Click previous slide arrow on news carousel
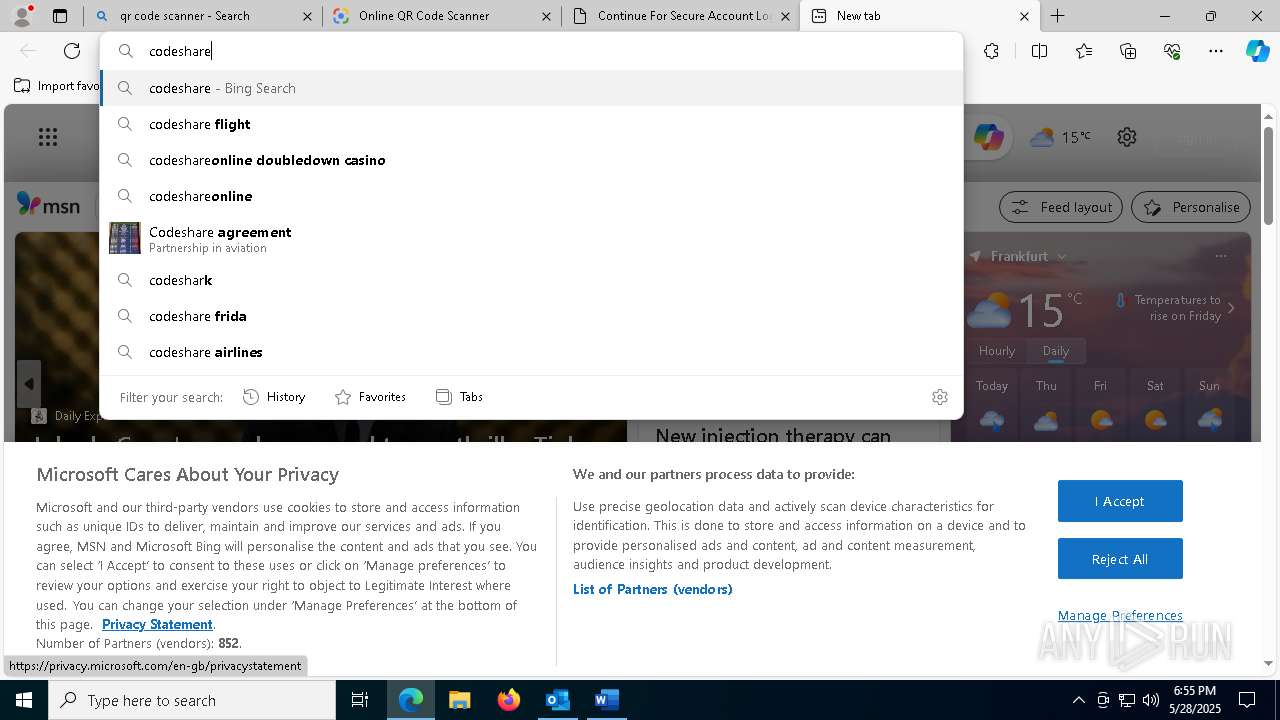This screenshot has height=720, width=1280. point(28,384)
